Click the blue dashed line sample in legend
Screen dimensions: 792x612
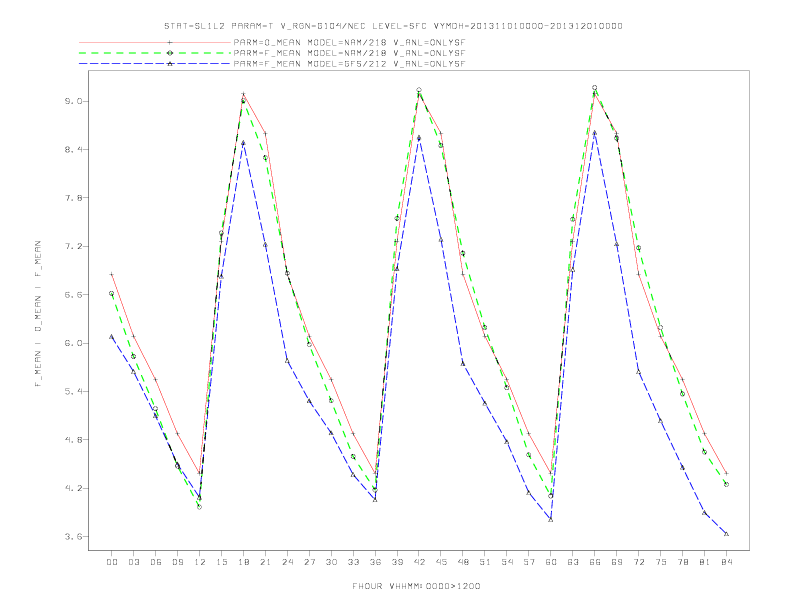click(155, 64)
